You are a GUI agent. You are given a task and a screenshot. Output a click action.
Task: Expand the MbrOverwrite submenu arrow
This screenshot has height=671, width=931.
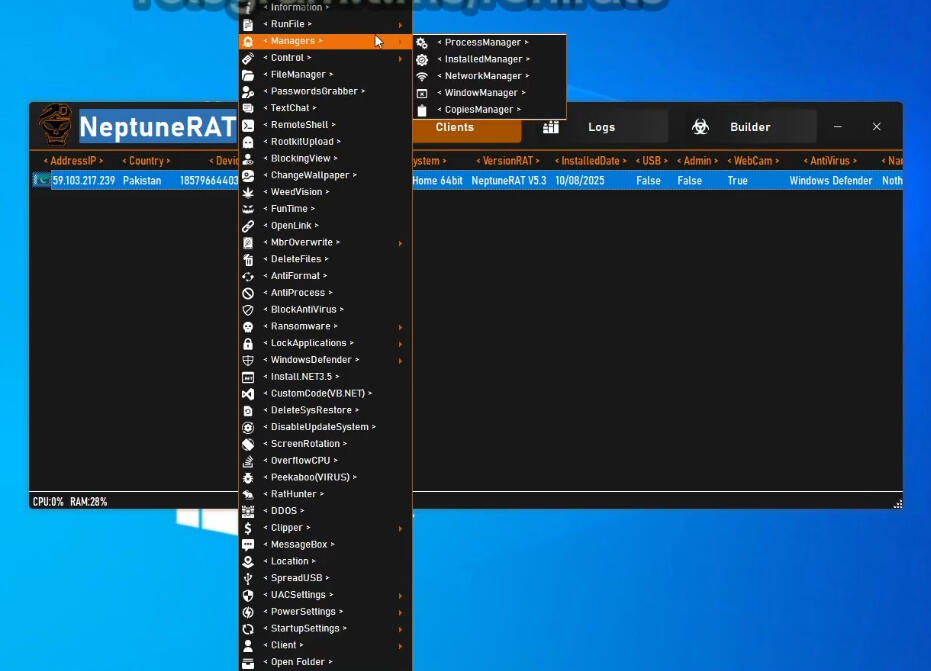pyautogui.click(x=401, y=243)
